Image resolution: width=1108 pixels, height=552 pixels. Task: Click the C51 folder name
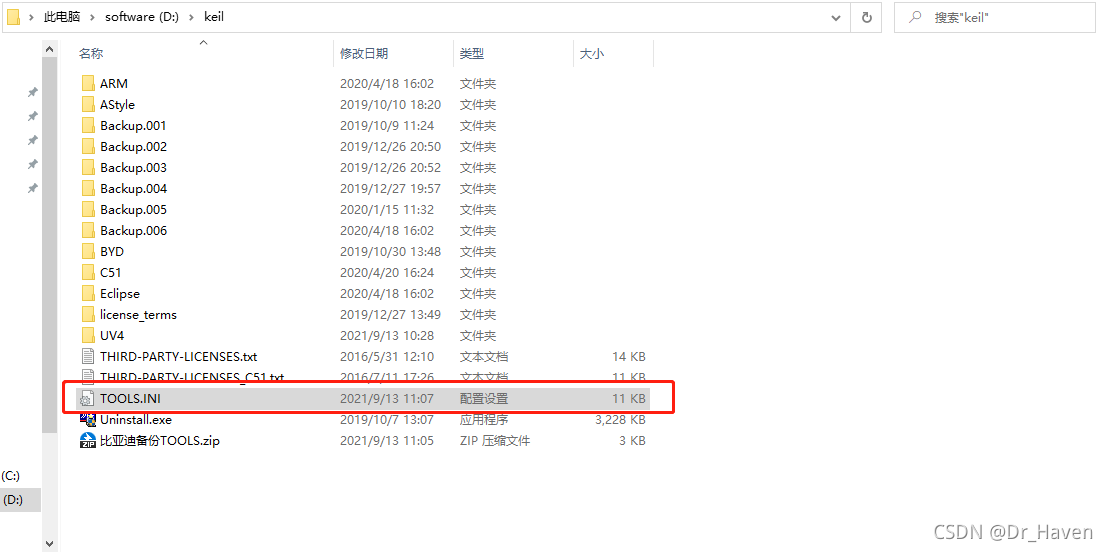(x=110, y=273)
